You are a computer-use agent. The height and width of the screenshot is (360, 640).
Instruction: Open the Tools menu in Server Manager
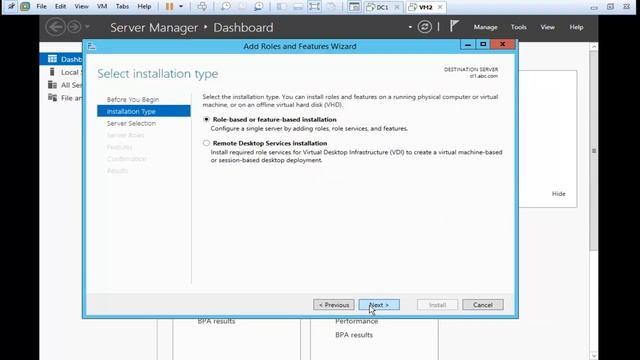518,27
